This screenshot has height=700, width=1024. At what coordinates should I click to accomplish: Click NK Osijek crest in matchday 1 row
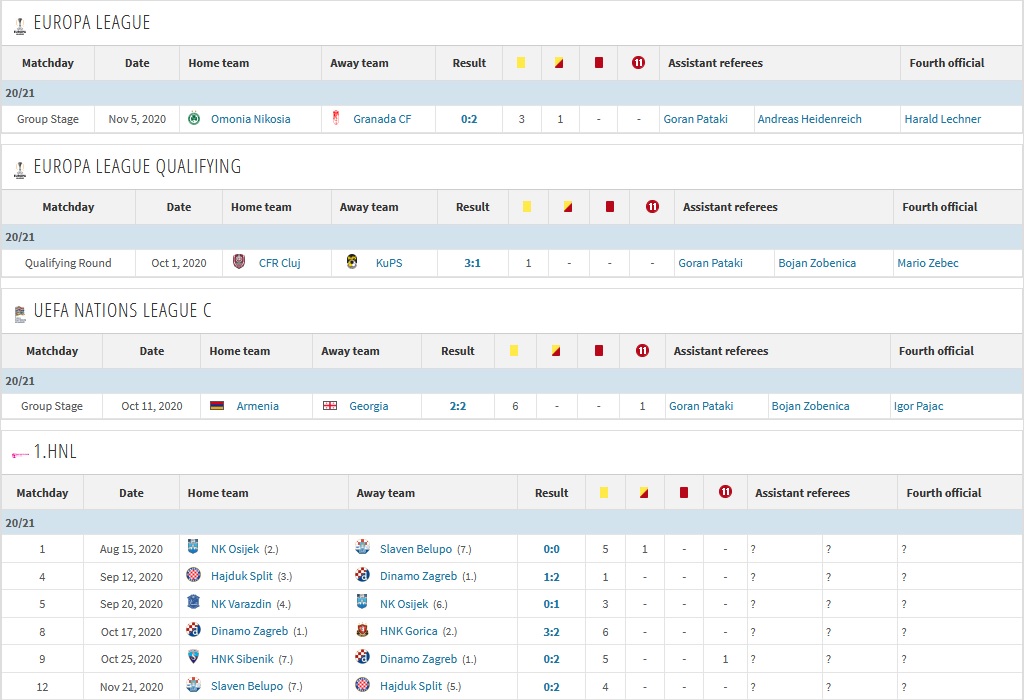pyautogui.click(x=193, y=547)
